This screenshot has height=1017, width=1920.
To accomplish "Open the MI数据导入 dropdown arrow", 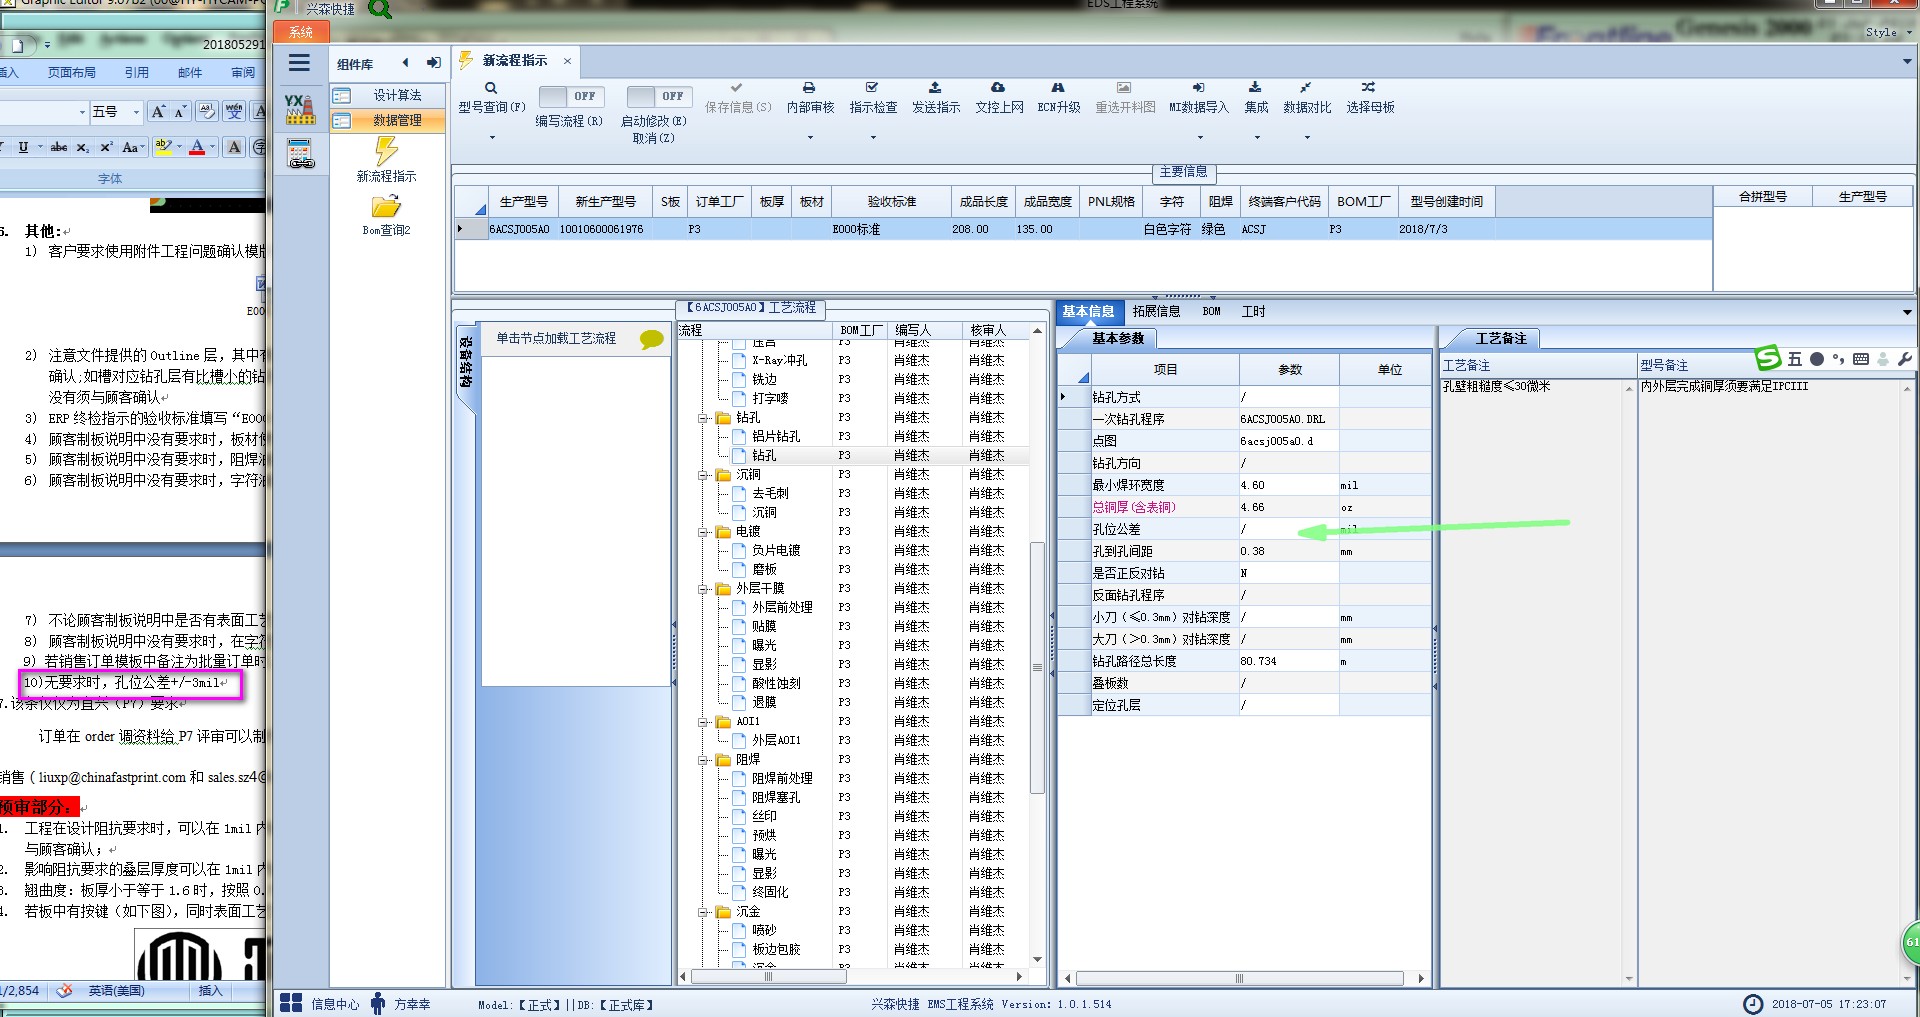I will 1199,138.
